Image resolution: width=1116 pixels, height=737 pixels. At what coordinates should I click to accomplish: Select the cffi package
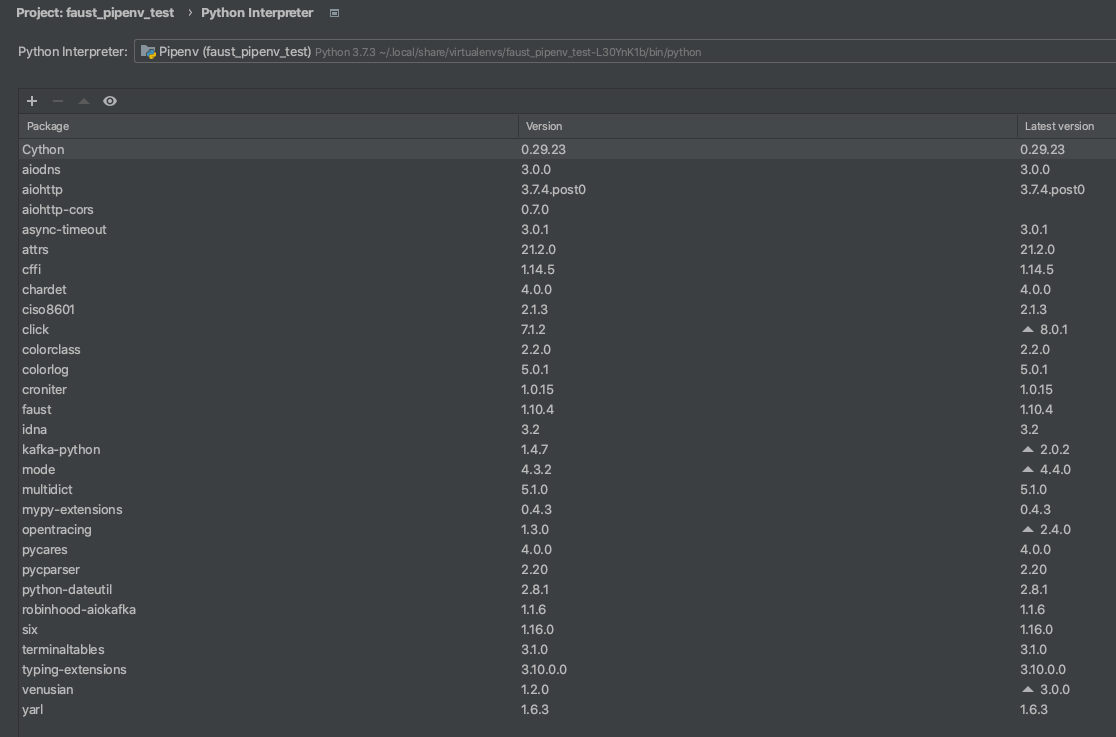(31, 269)
